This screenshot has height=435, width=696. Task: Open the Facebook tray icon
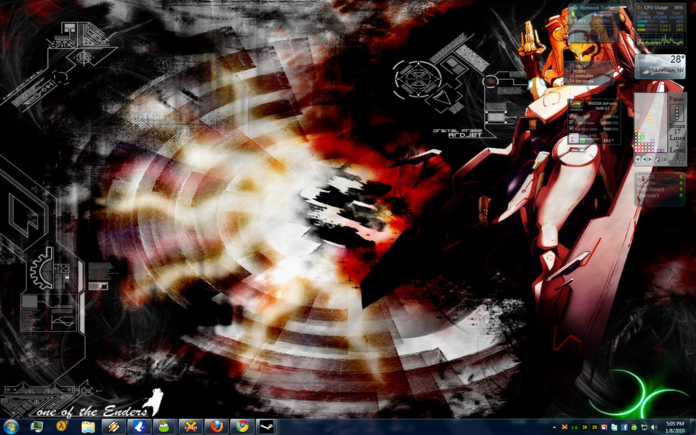click(624, 427)
